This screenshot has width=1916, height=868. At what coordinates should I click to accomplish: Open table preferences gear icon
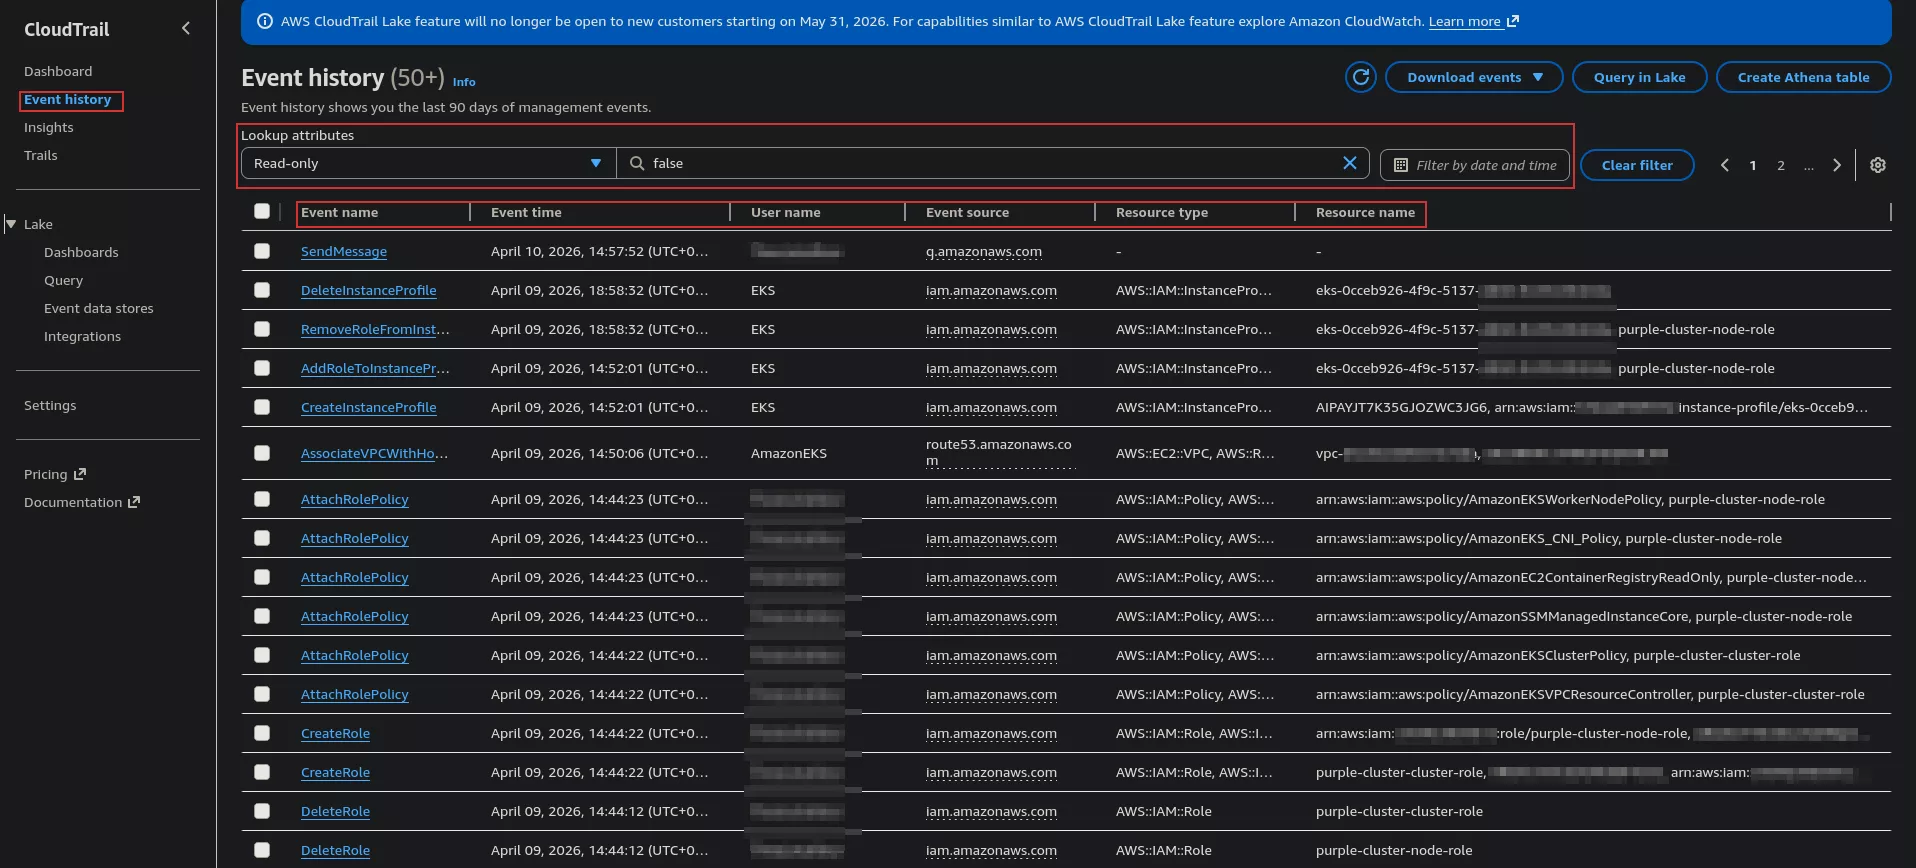pyautogui.click(x=1878, y=165)
